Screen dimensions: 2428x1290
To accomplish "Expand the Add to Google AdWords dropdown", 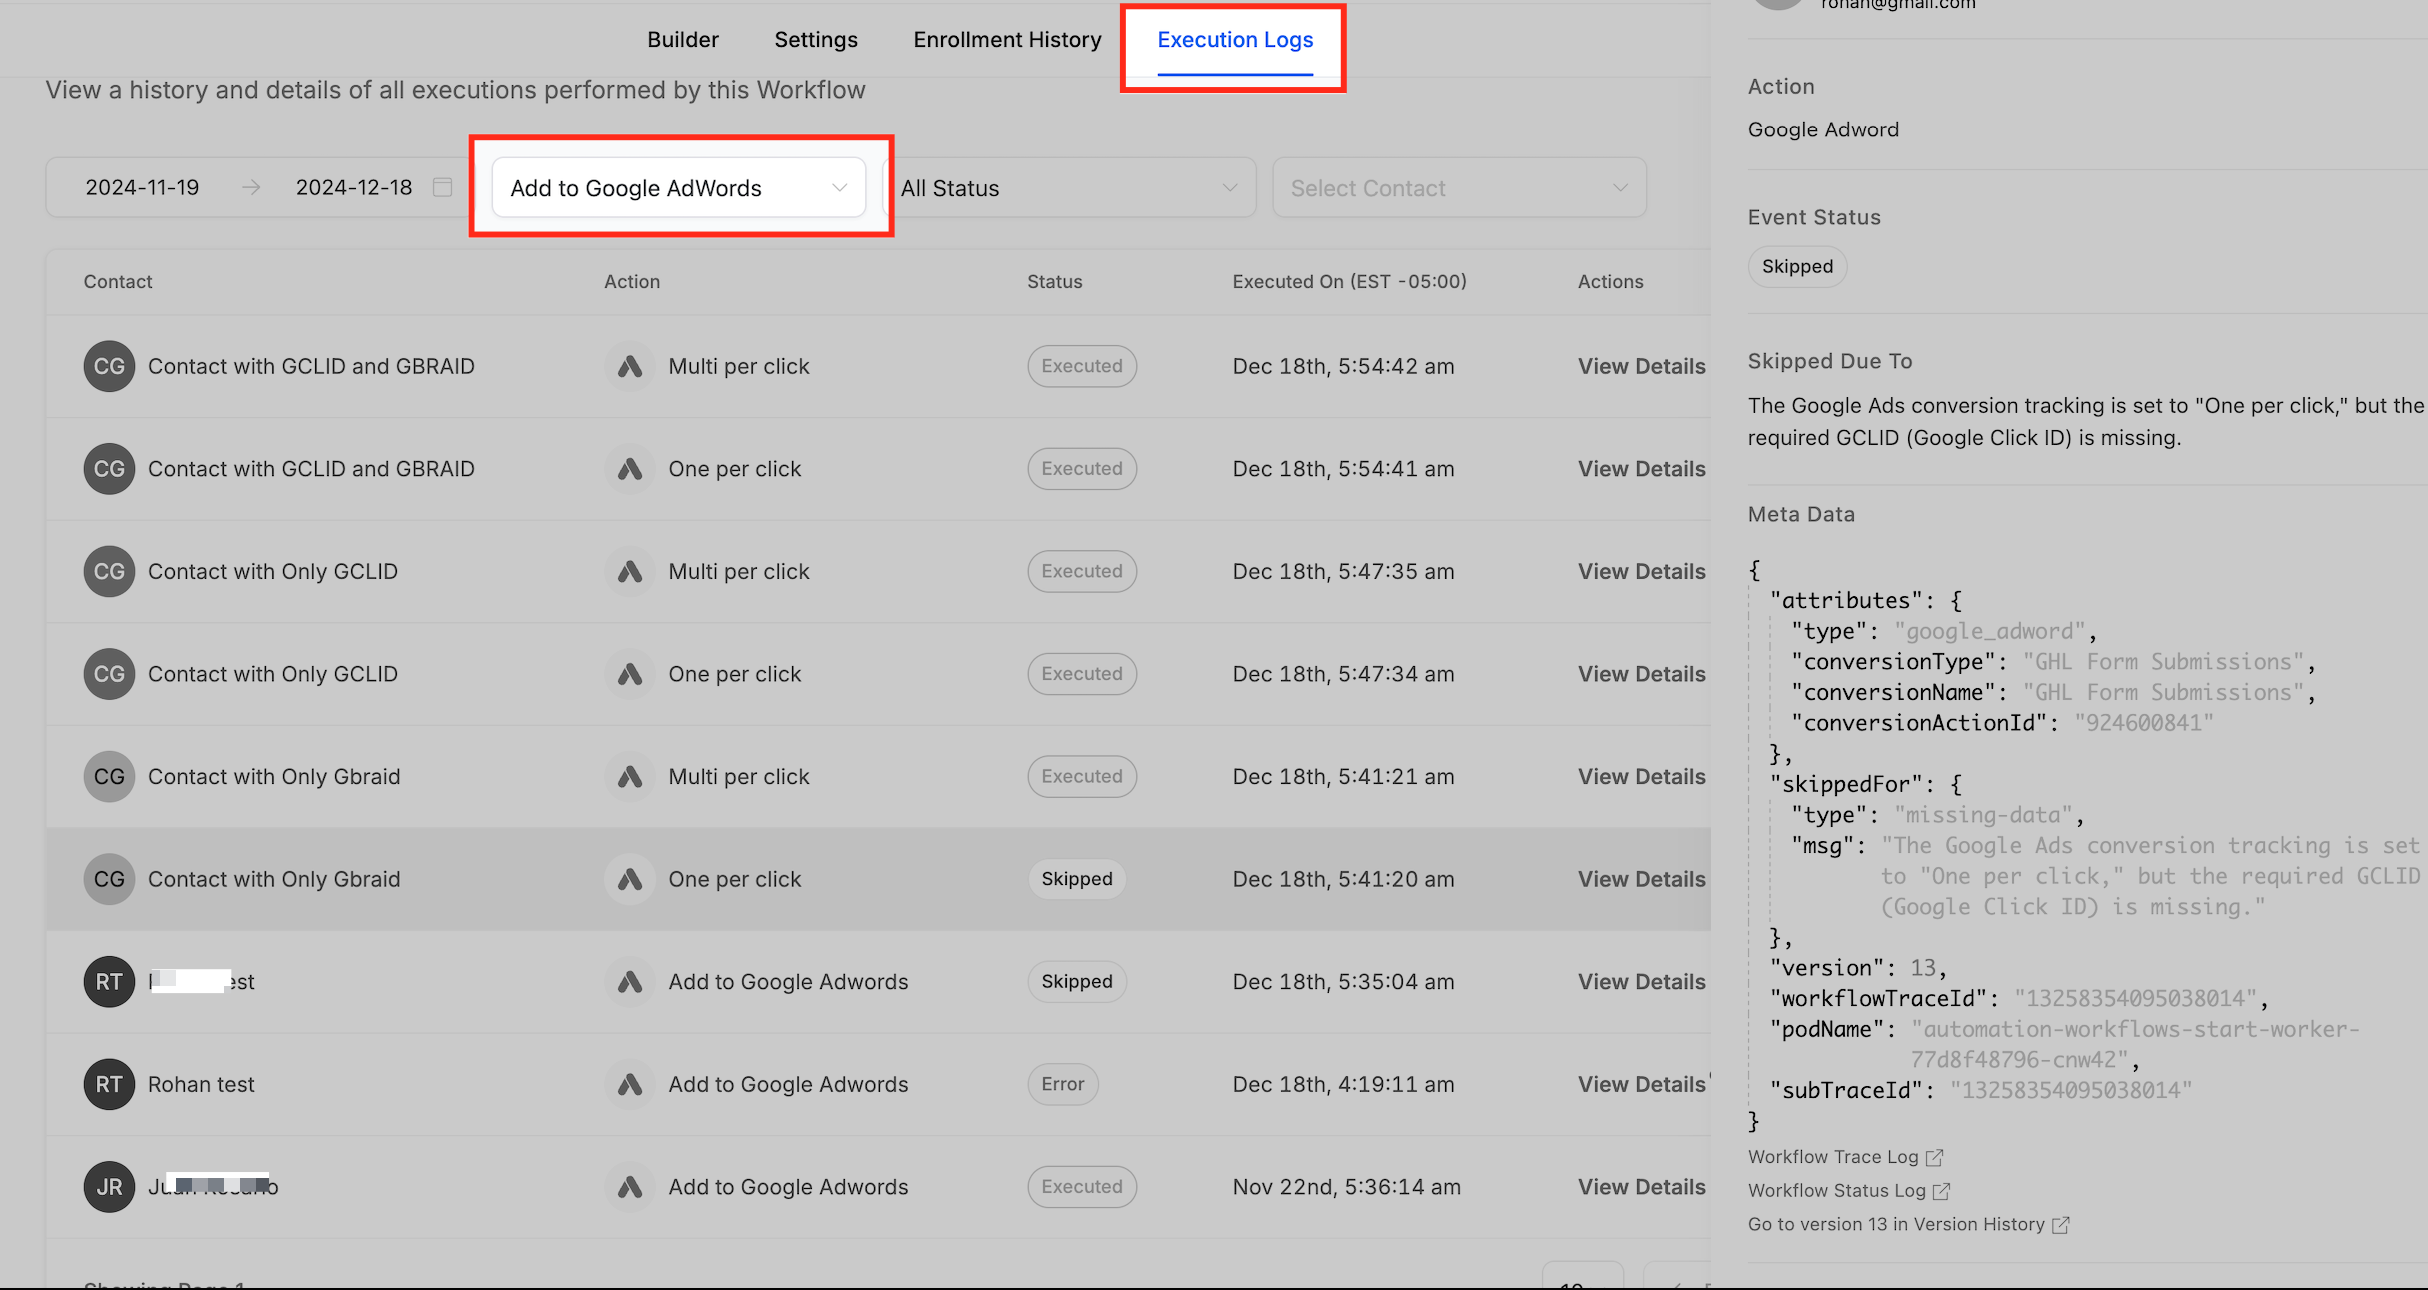I will pos(679,188).
